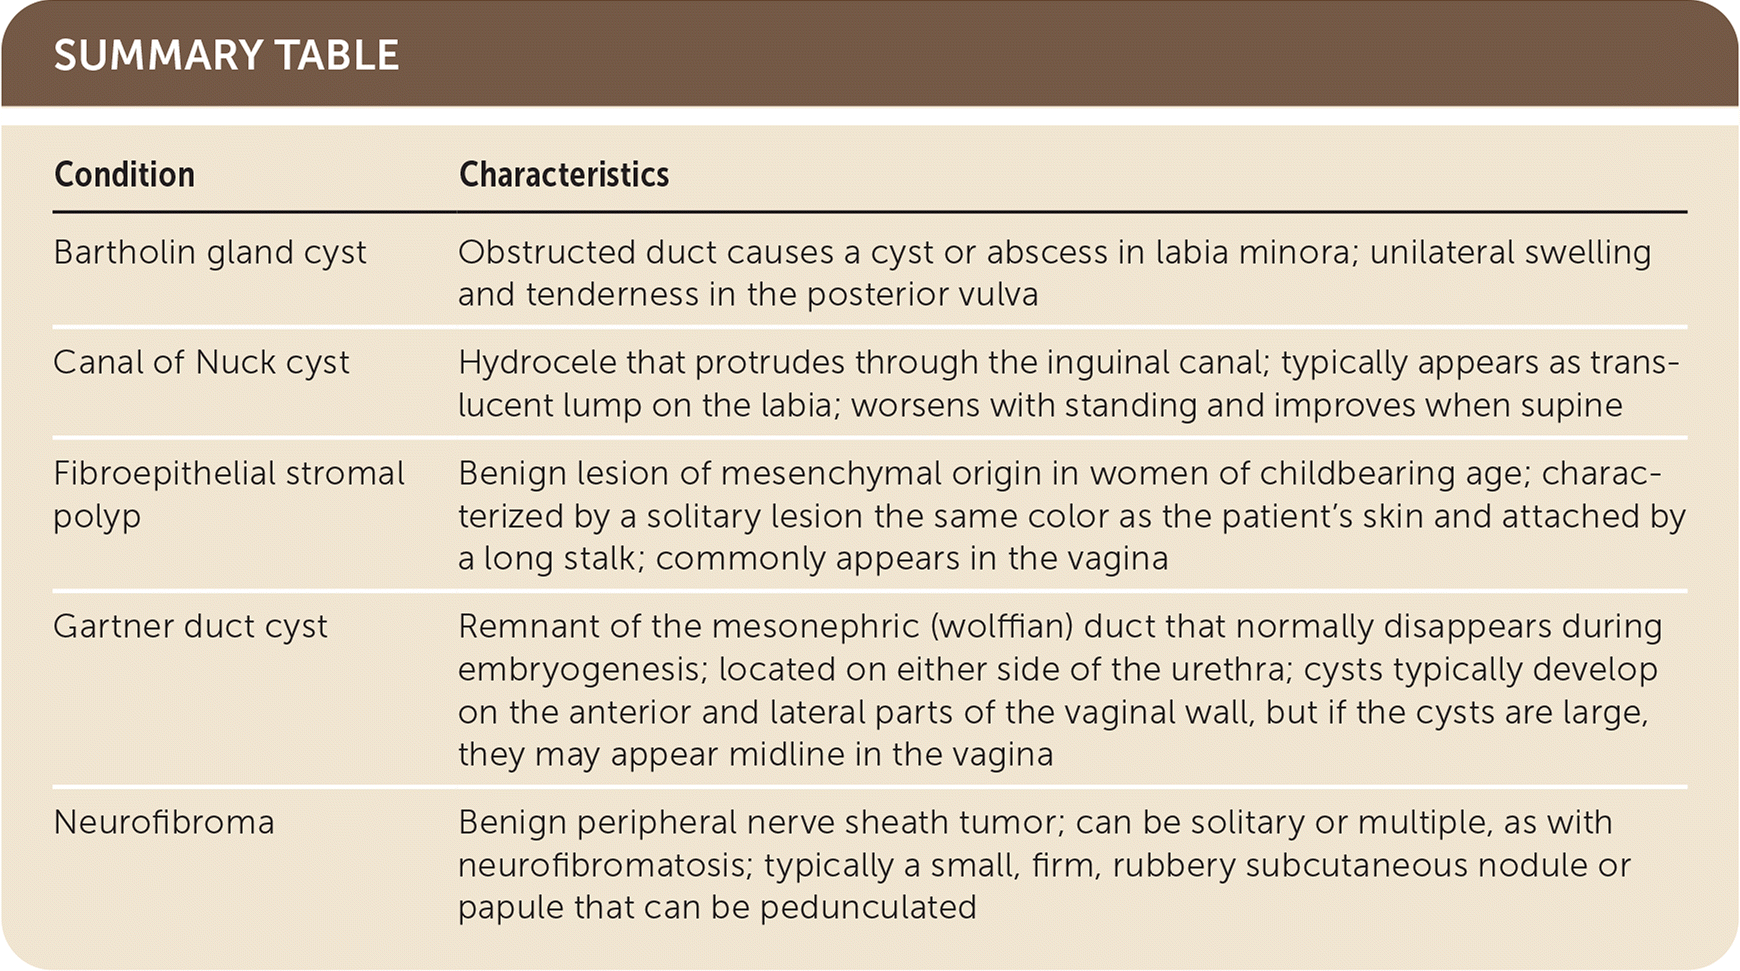Click the Neurofibroma characteristics description

(x=1044, y=865)
